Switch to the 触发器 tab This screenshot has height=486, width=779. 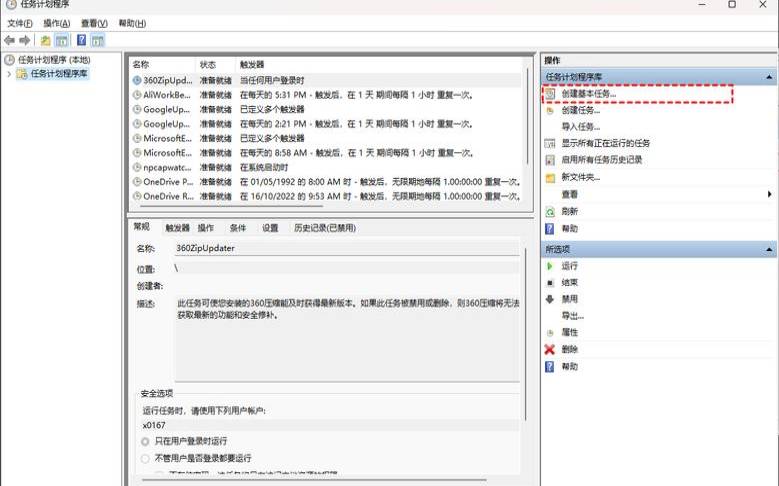pyautogui.click(x=177, y=228)
